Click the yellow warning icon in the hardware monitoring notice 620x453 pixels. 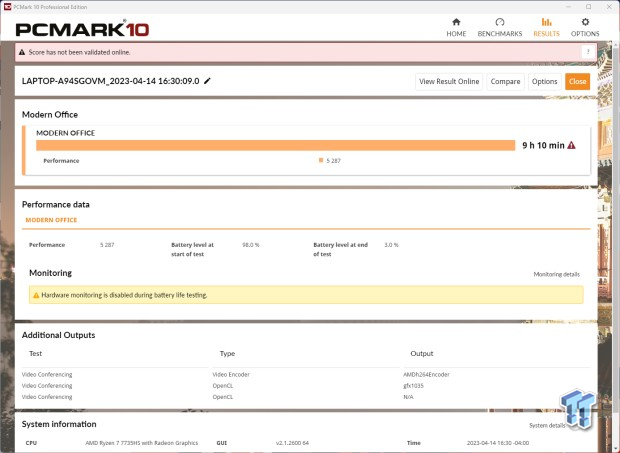[36, 295]
